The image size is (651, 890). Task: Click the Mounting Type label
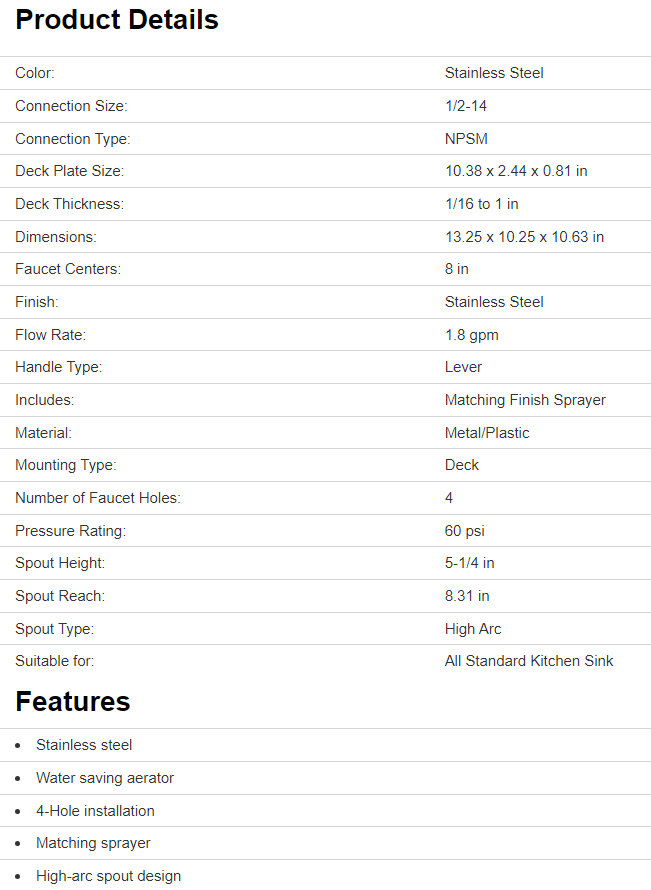[x=66, y=465]
